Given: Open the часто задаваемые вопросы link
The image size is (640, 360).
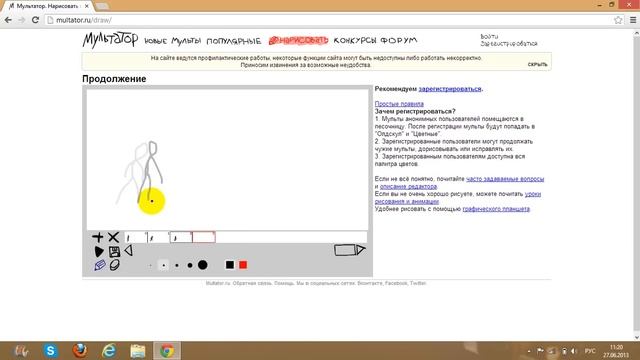Looking at the screenshot, I should click(x=505, y=179).
